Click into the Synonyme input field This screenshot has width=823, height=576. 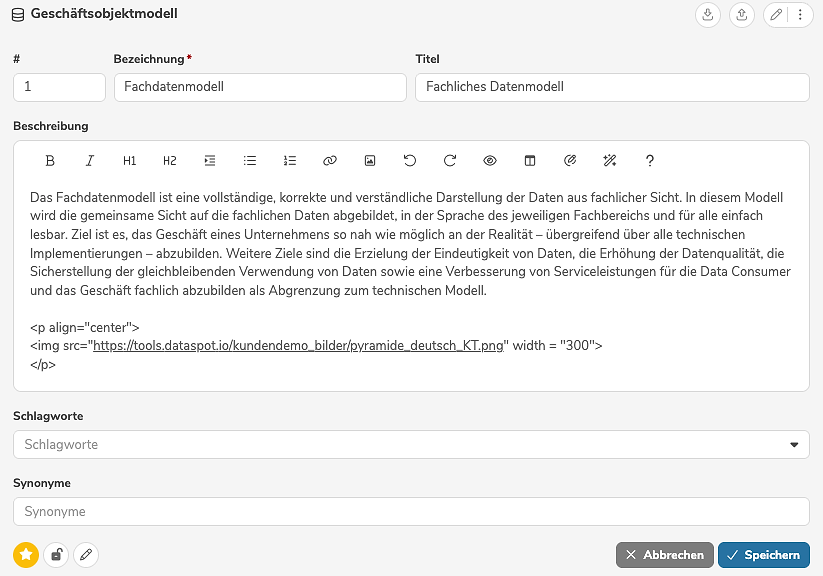(411, 511)
